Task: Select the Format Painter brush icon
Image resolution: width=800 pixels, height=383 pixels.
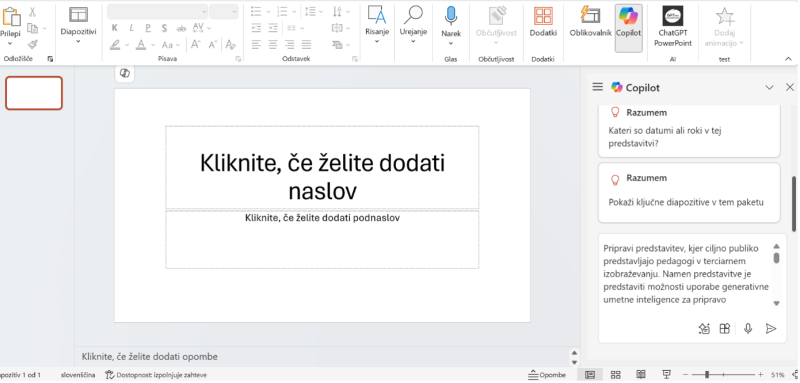Action: [33, 44]
